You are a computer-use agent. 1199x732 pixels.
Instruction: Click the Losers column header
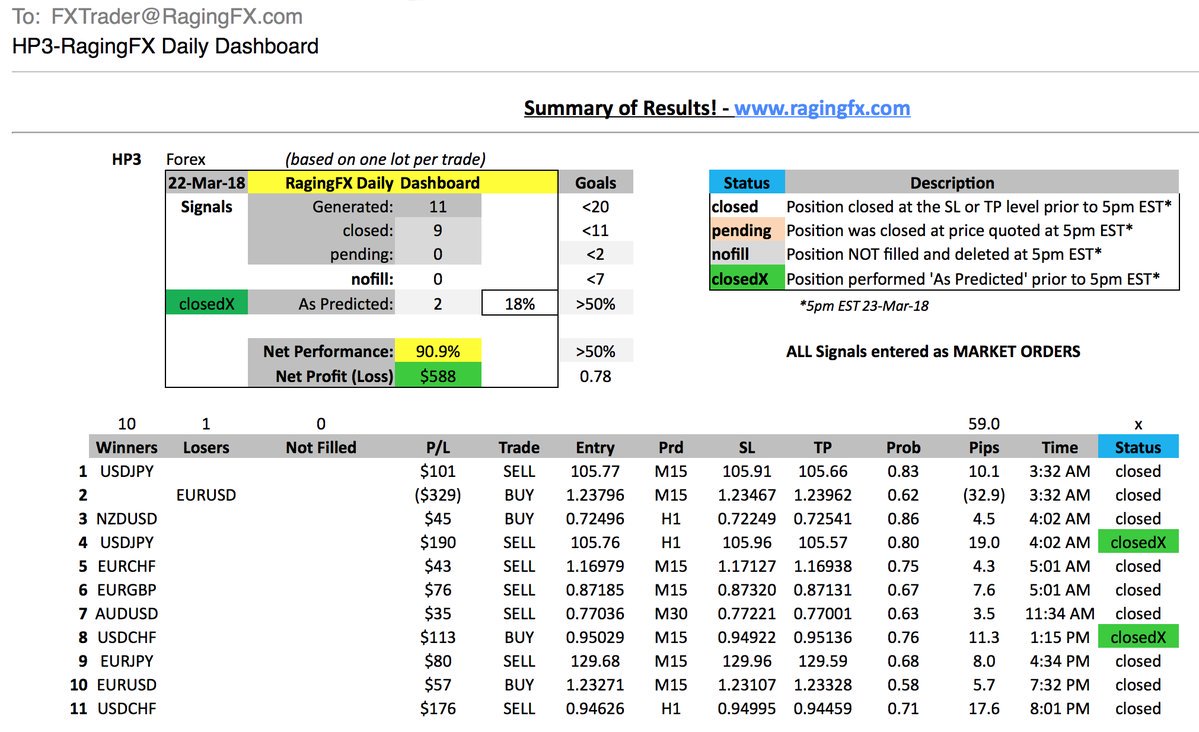(x=206, y=447)
